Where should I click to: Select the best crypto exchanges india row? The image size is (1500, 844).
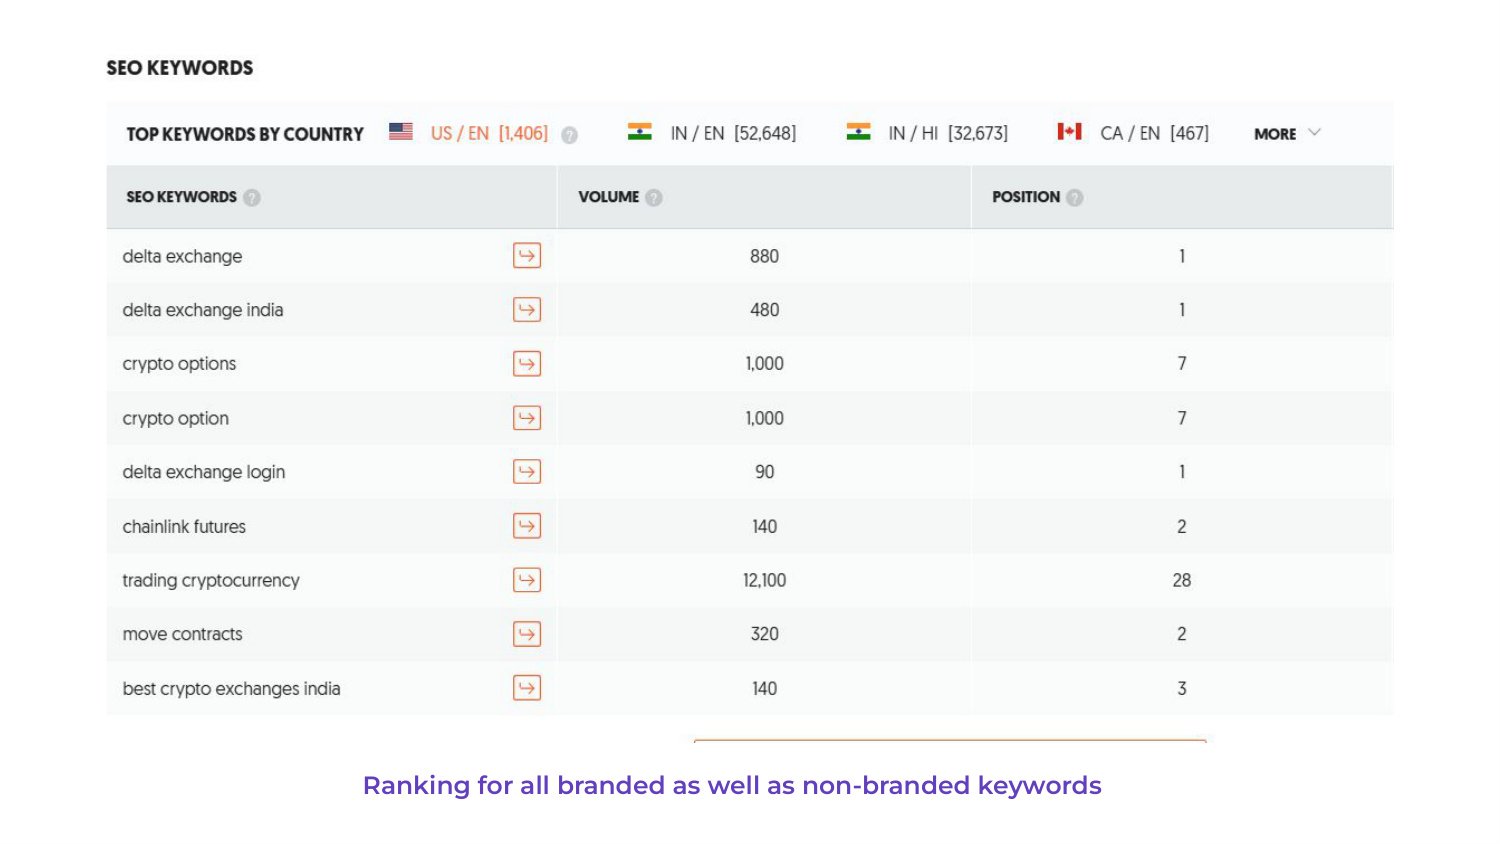point(231,688)
